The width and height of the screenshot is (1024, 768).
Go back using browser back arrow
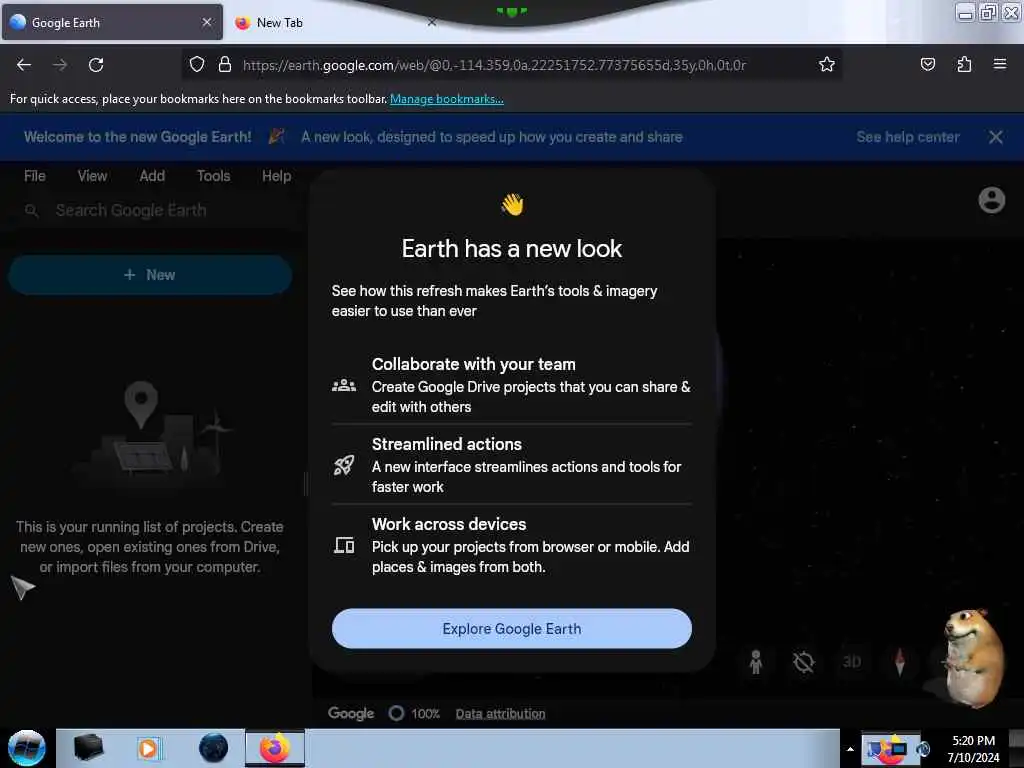click(x=24, y=65)
